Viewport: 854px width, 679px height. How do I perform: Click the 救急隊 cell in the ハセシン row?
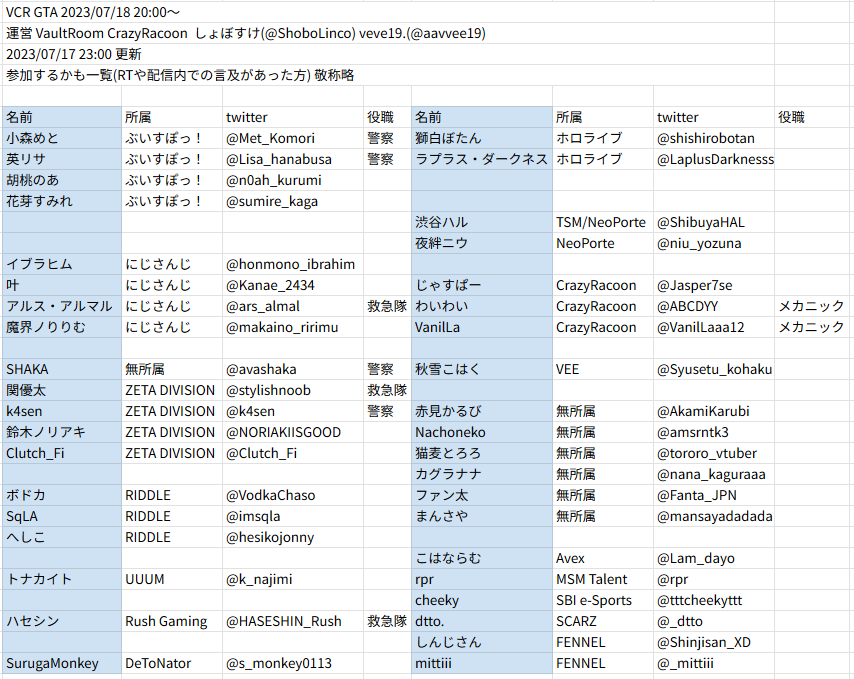387,621
